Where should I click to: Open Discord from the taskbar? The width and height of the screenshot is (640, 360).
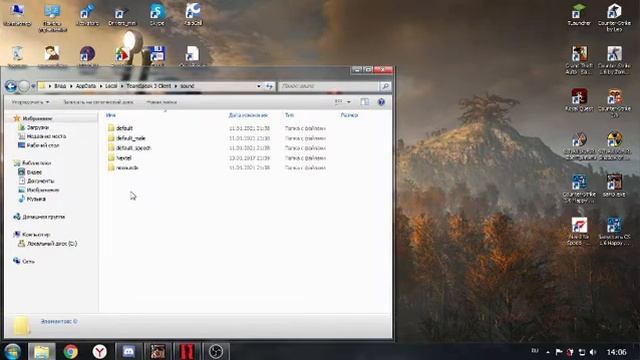129,351
